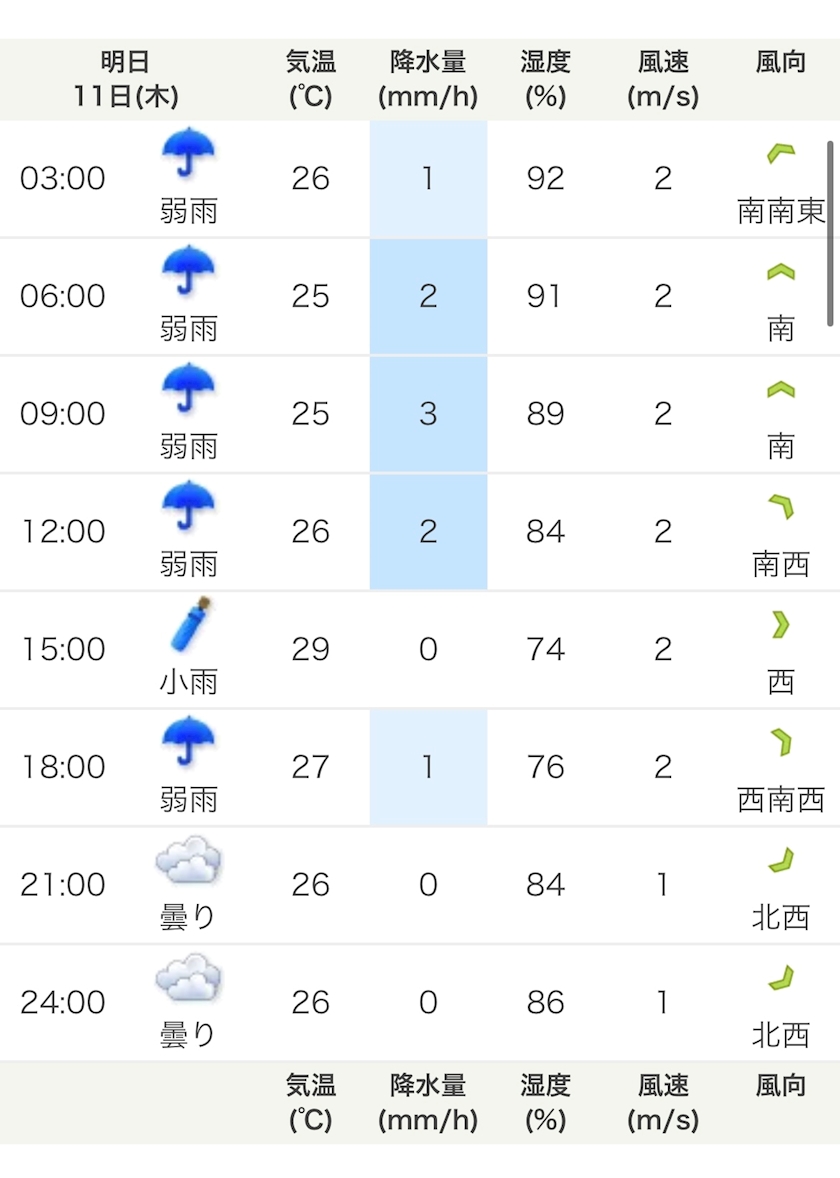Click the 09:00 precipitation cell showing 3
Viewport: 840px width, 1178px height.
(428, 414)
